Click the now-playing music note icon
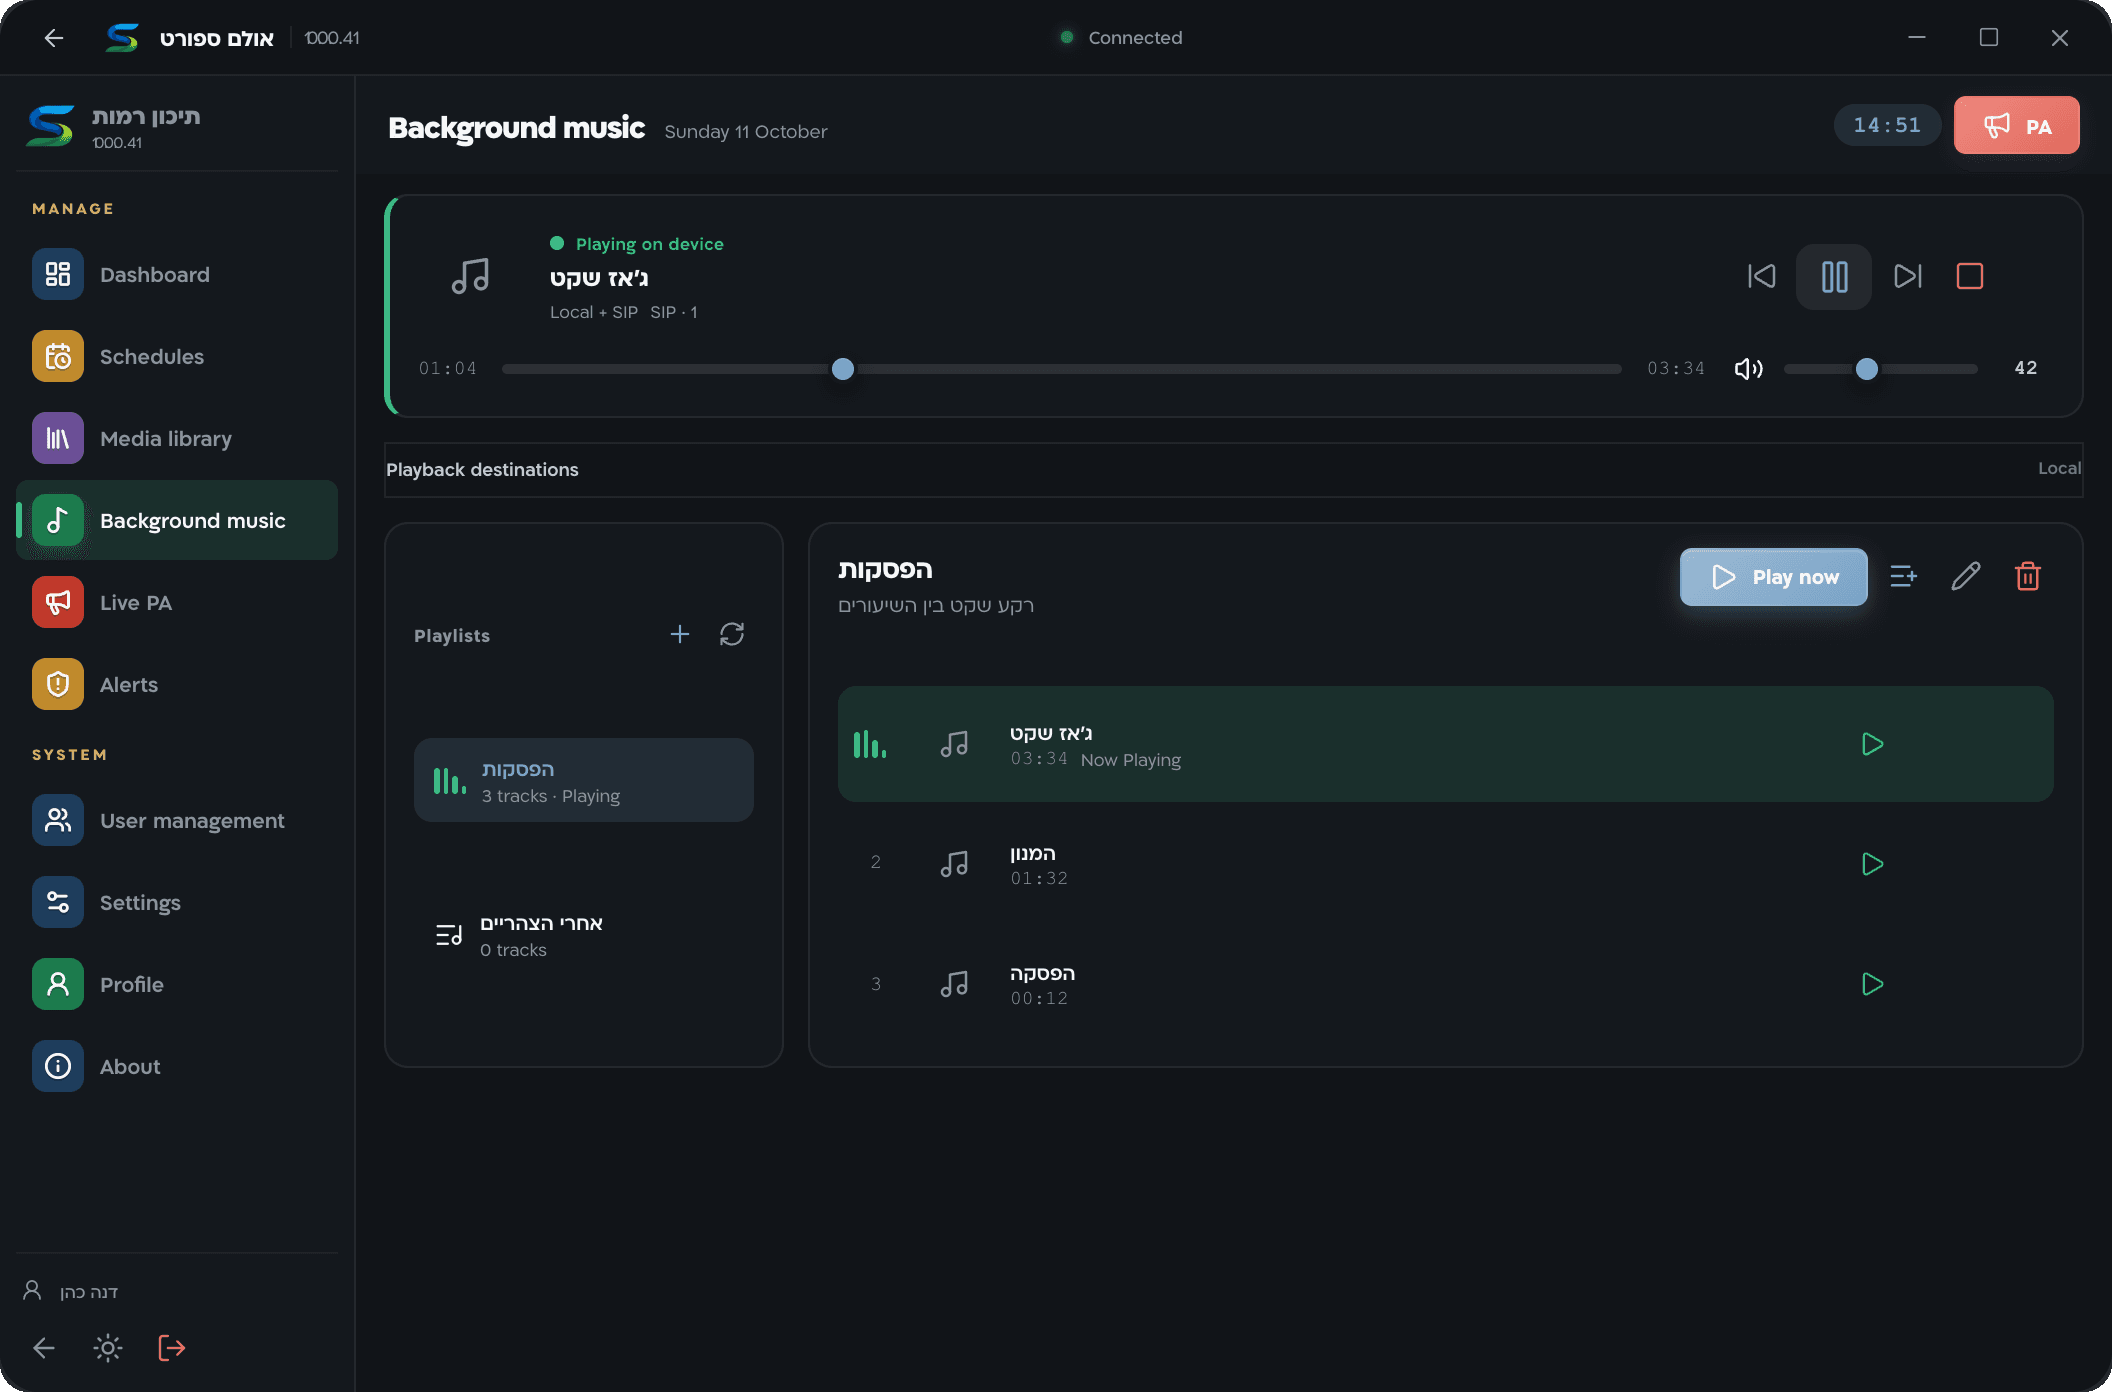Image resolution: width=2112 pixels, height=1392 pixels. (x=470, y=276)
